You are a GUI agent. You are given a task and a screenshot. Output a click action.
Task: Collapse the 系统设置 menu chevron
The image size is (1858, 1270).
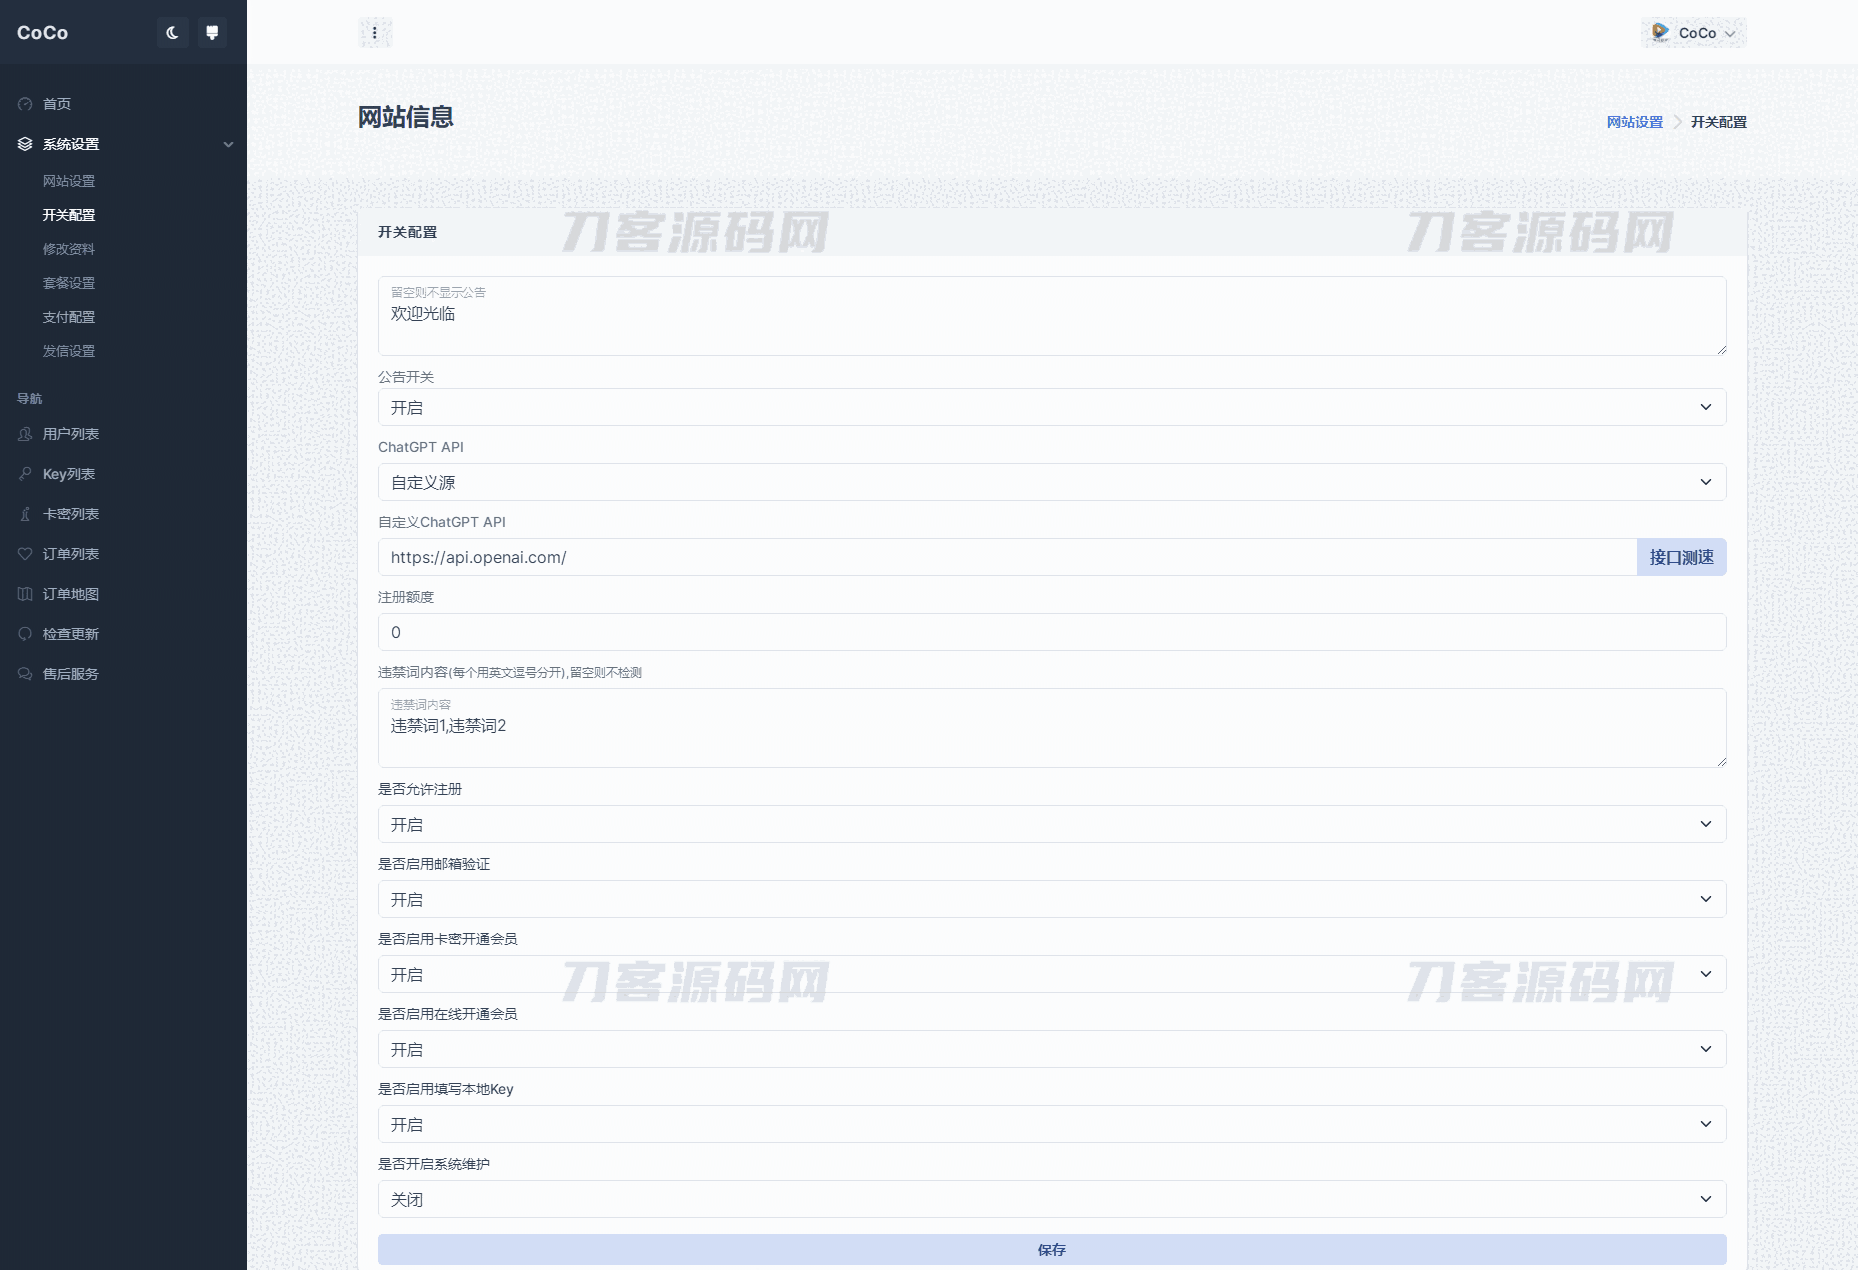click(x=228, y=144)
